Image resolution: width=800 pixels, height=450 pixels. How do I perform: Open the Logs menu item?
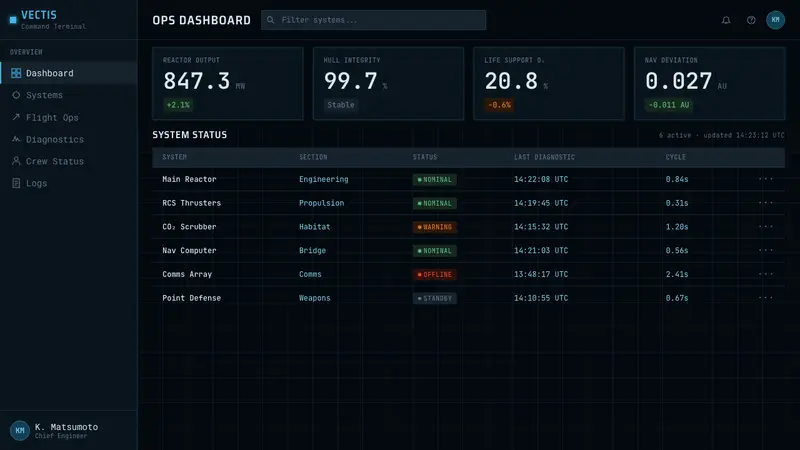[x=69, y=183]
